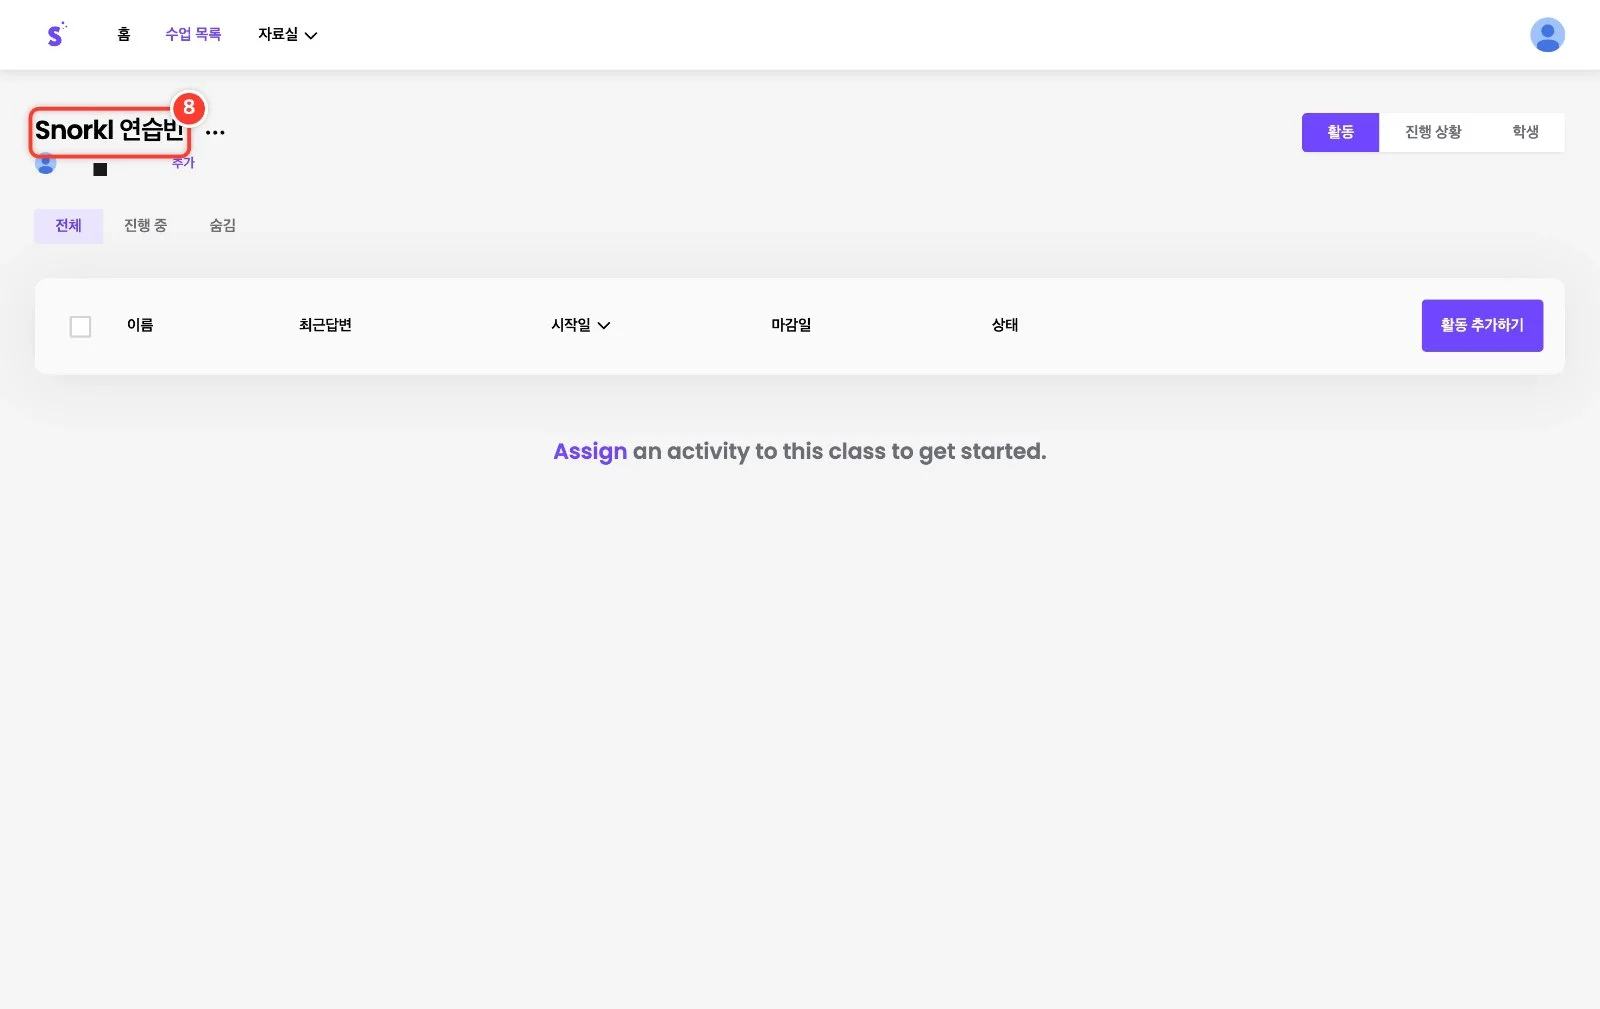
Task: Click the 추가 link under class name
Action: pyautogui.click(x=183, y=163)
